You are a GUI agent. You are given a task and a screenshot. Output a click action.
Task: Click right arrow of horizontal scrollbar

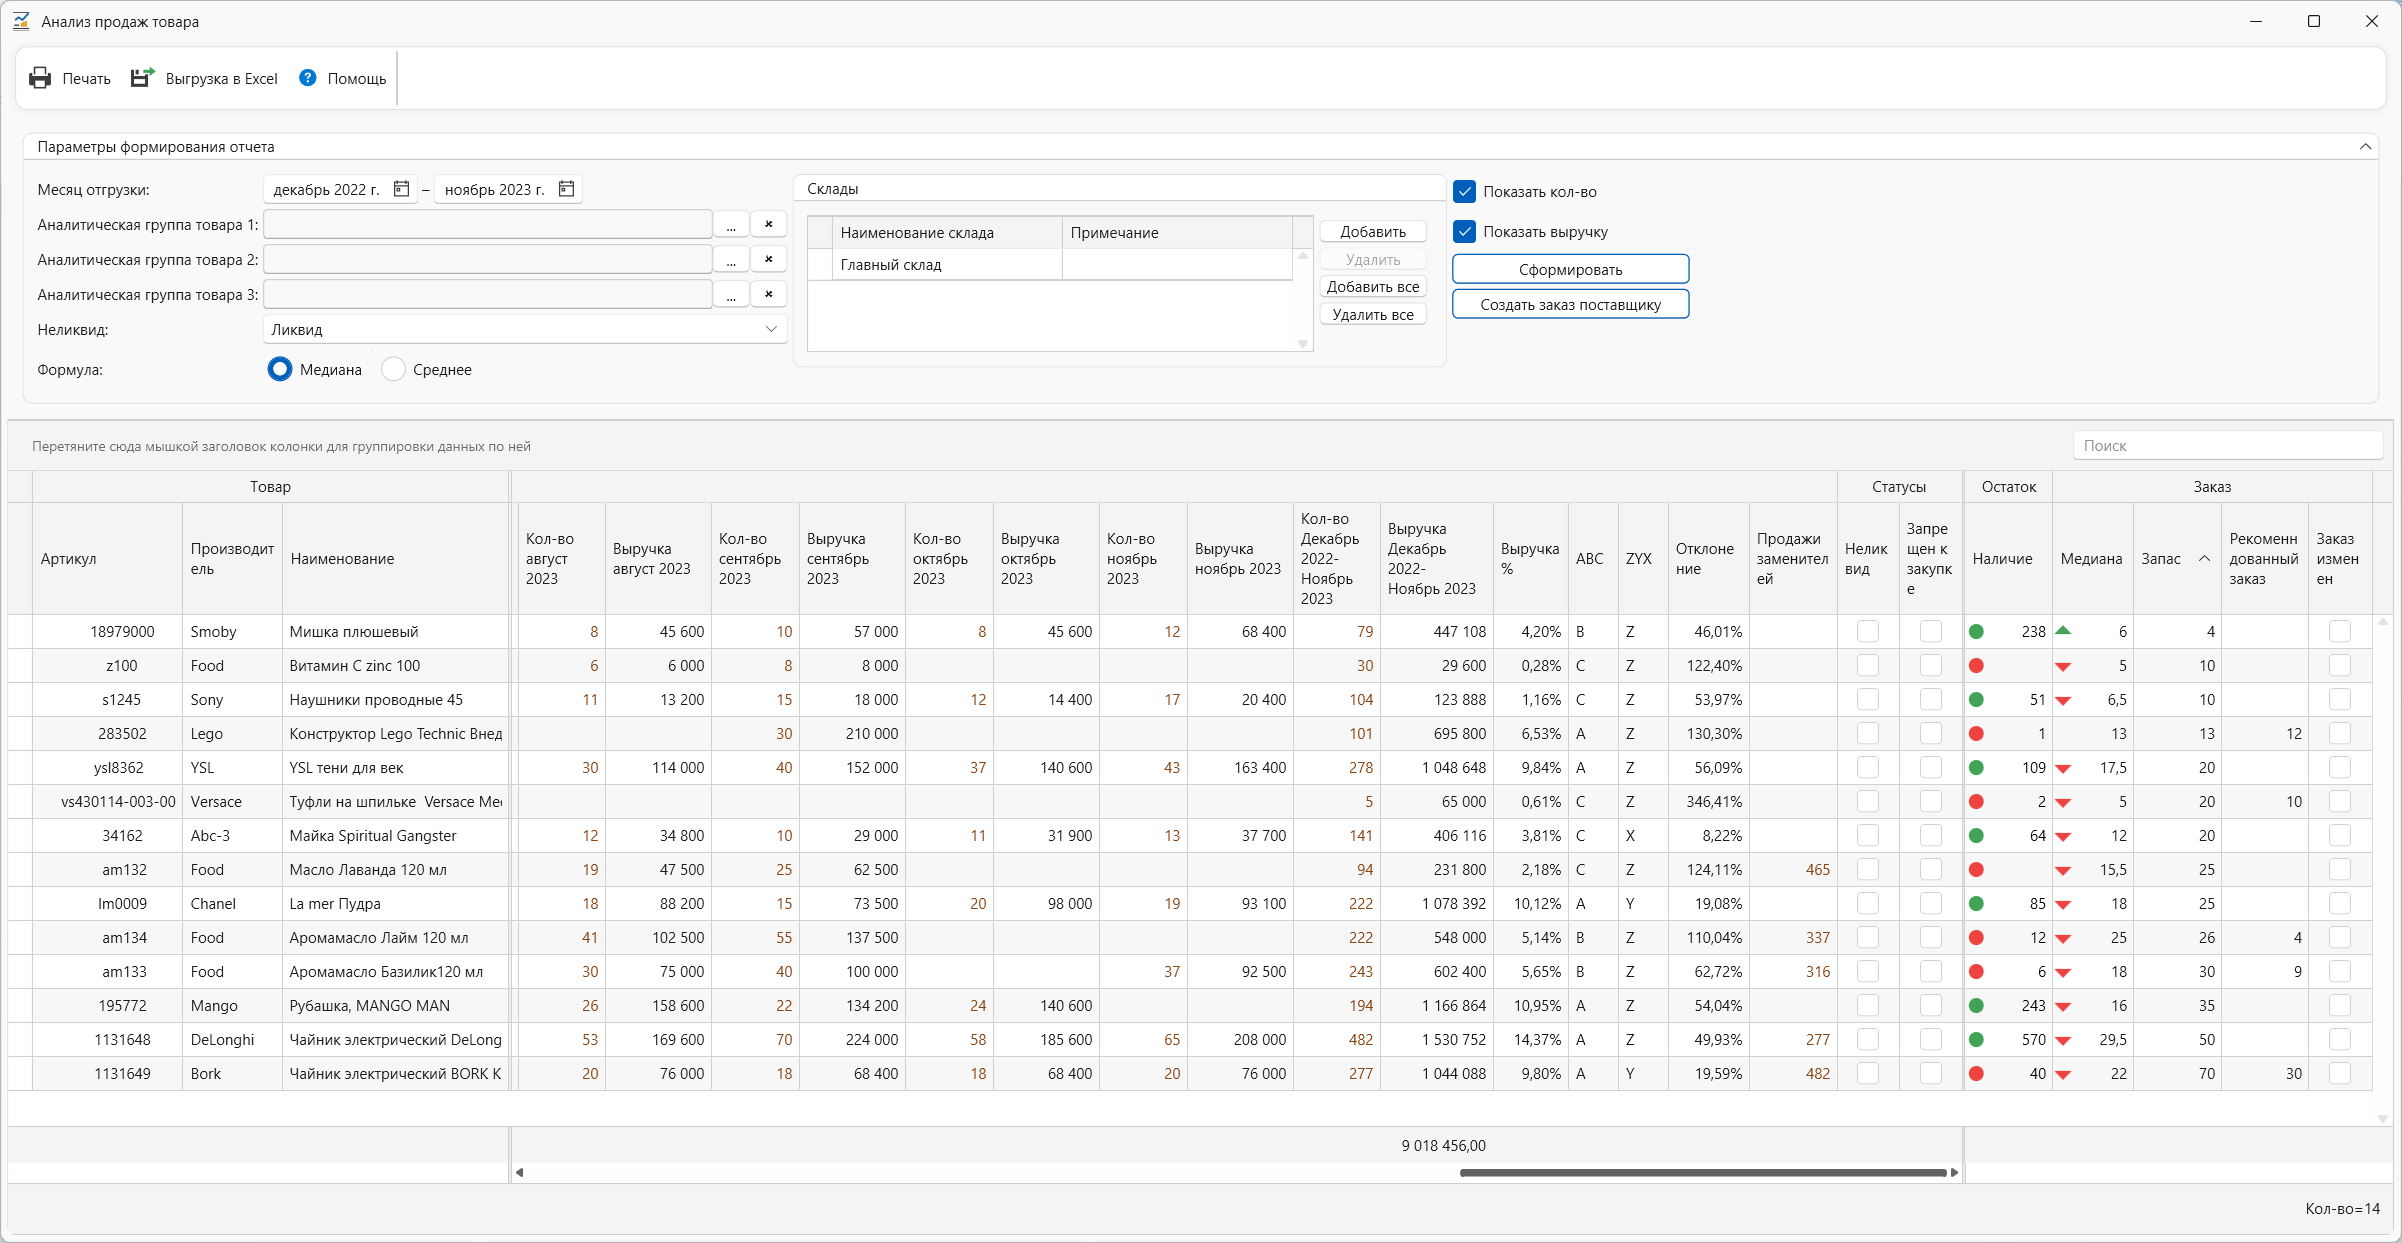coord(1954,1172)
